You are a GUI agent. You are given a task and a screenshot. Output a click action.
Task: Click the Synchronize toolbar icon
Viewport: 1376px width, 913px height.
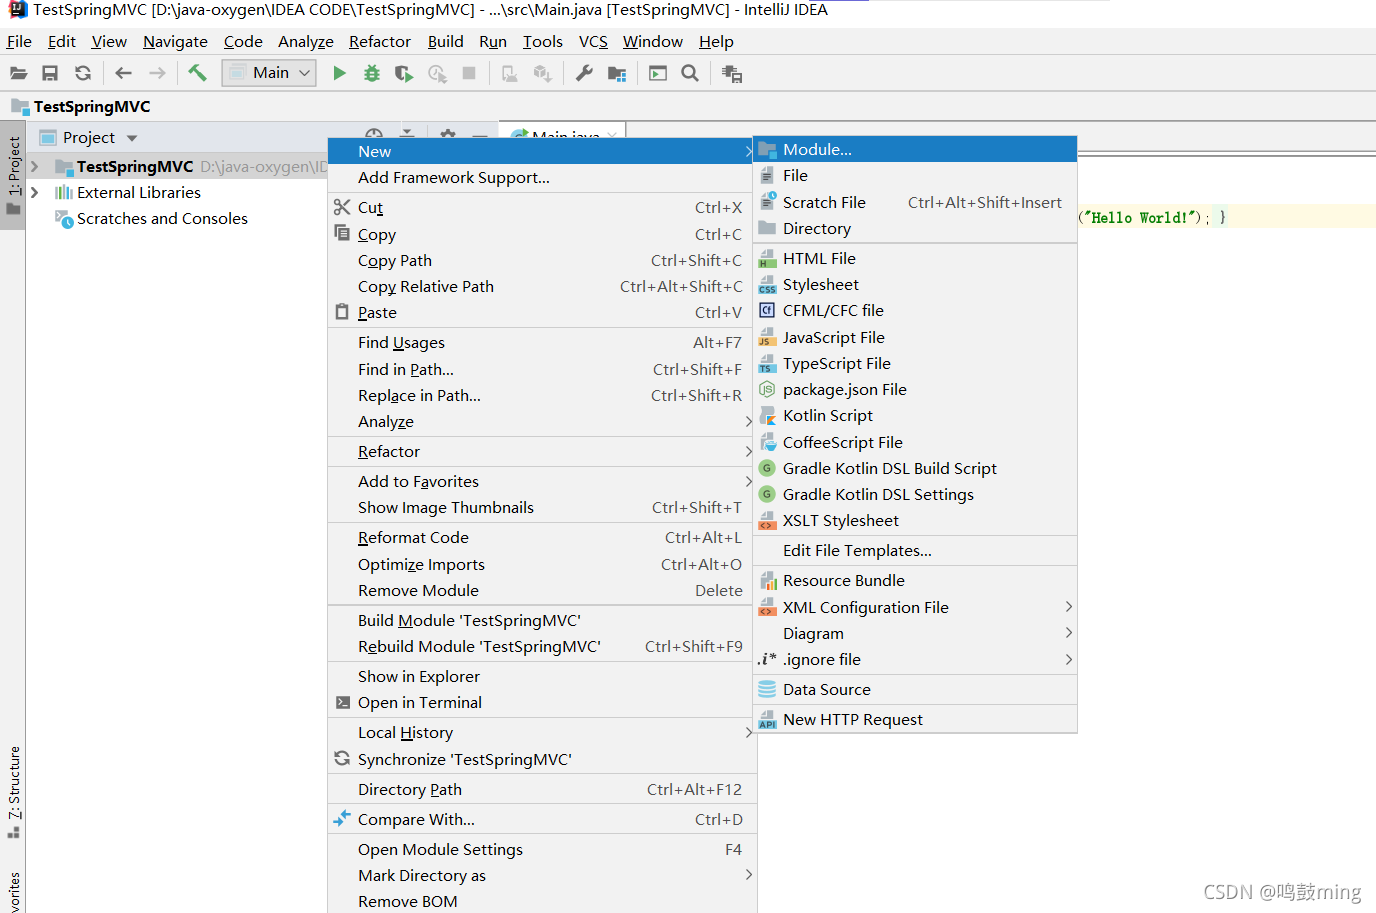pyautogui.click(x=83, y=73)
